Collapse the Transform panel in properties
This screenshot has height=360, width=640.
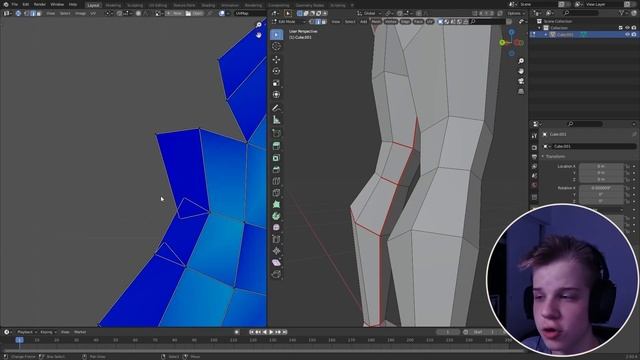pyautogui.click(x=543, y=156)
